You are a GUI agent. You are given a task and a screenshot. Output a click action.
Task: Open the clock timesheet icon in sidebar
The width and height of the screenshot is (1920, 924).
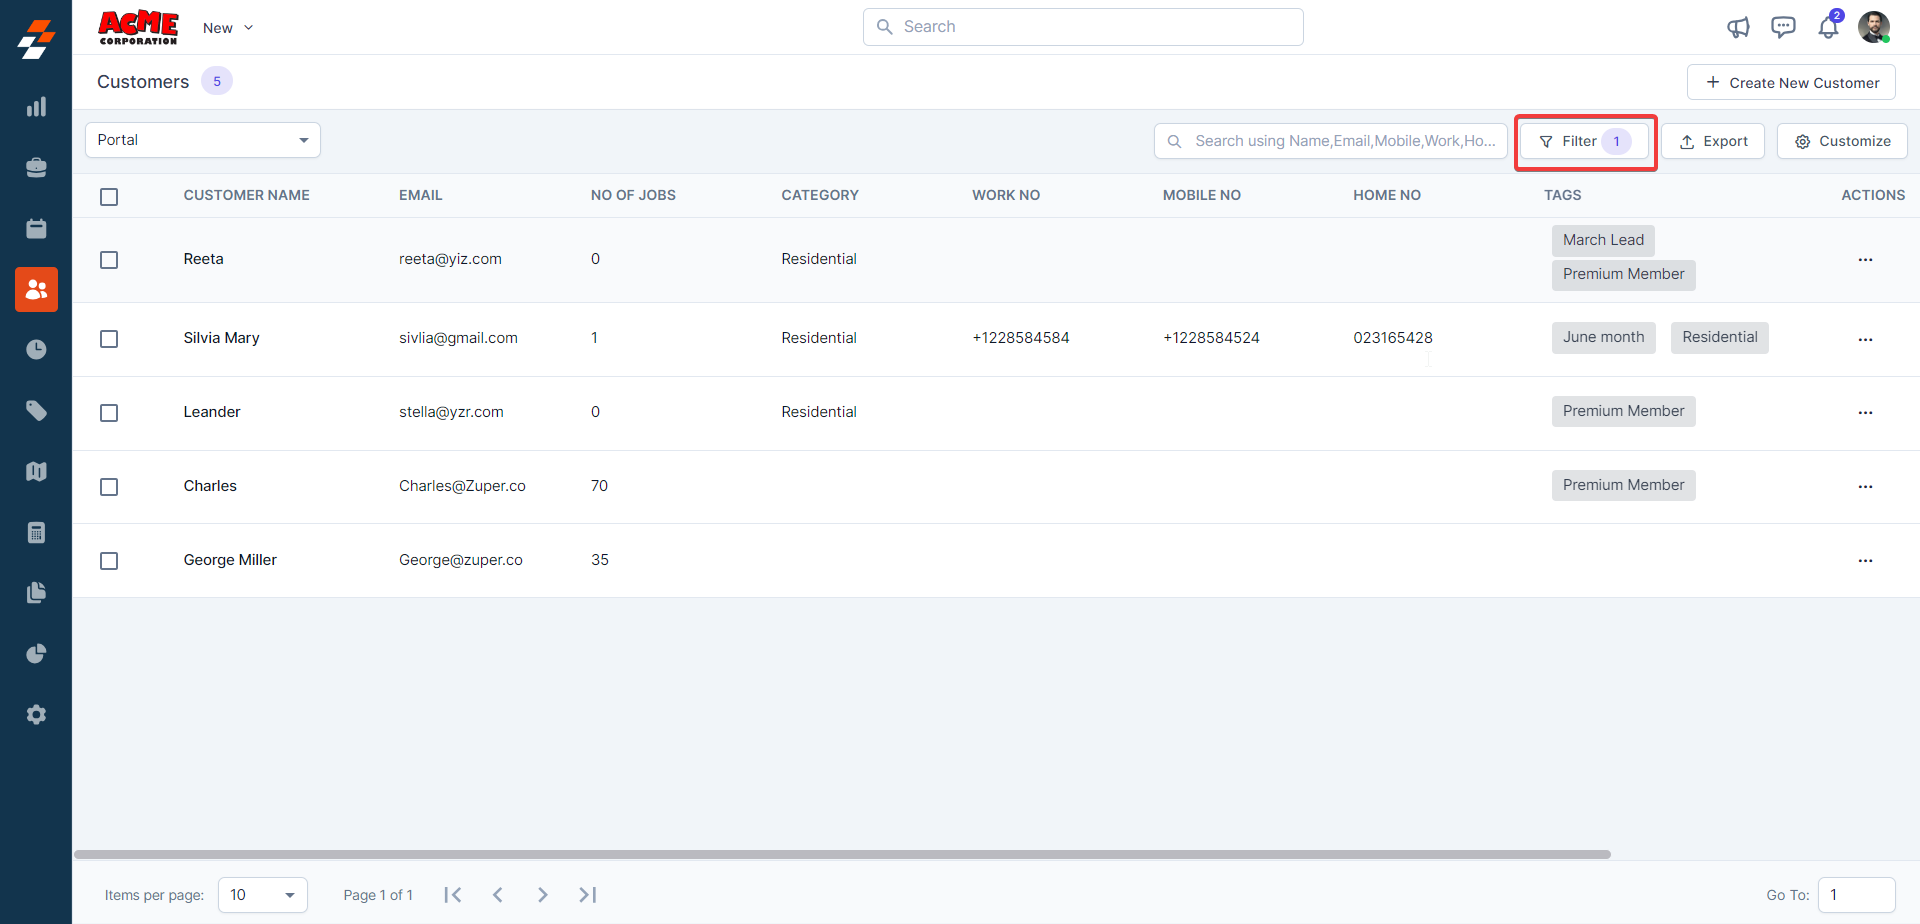(x=36, y=350)
